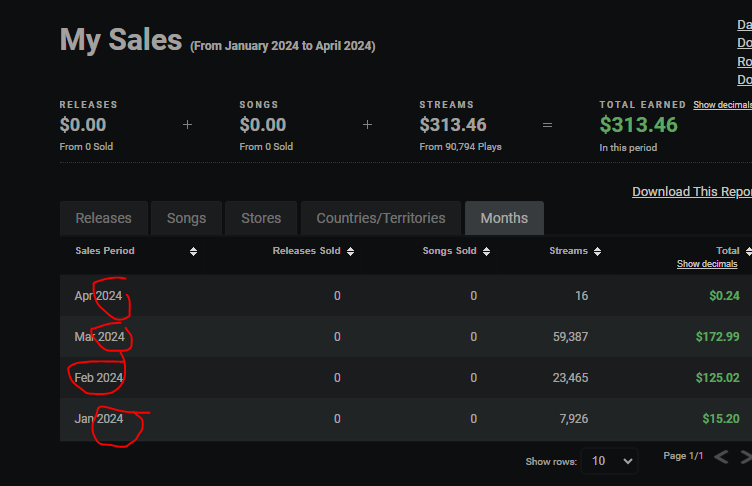The image size is (752, 486).
Task: Open the Mar 2024 sales period
Action: coord(99,337)
